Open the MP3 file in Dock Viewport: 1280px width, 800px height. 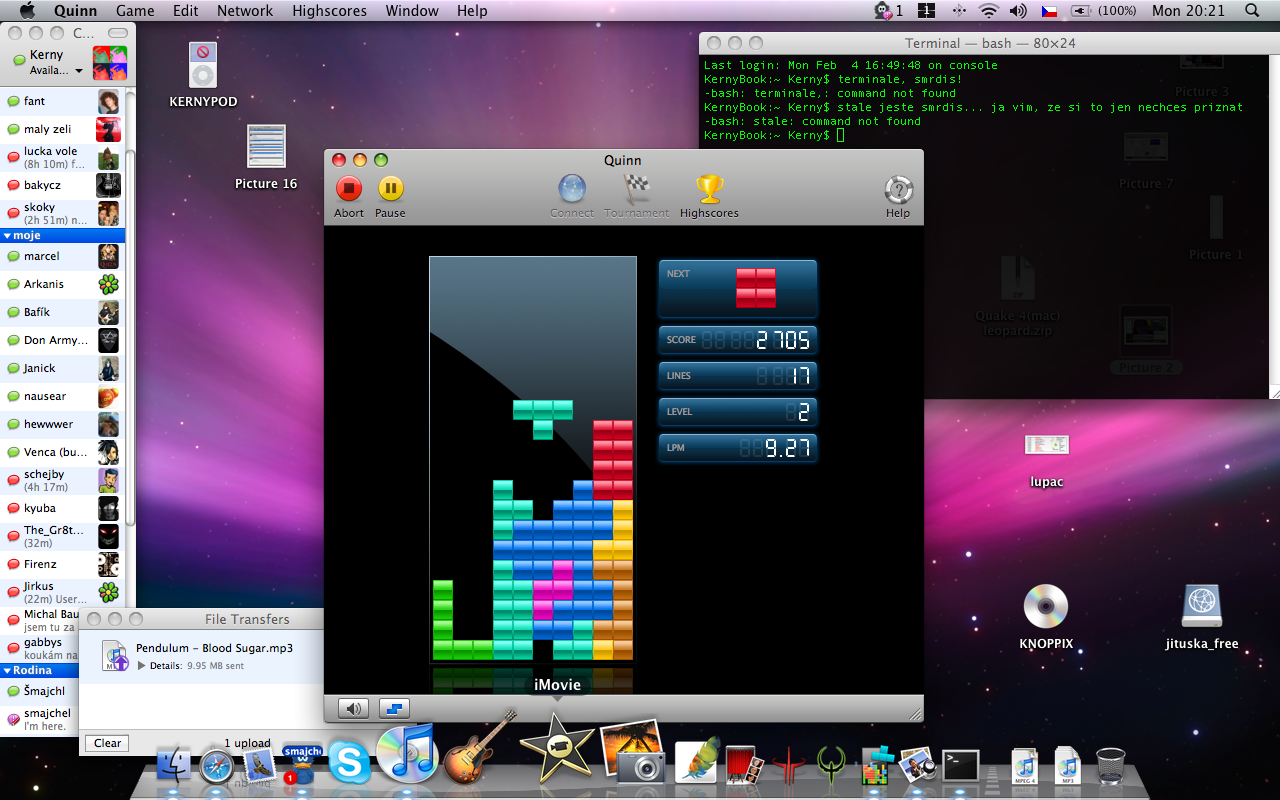tap(1066, 766)
